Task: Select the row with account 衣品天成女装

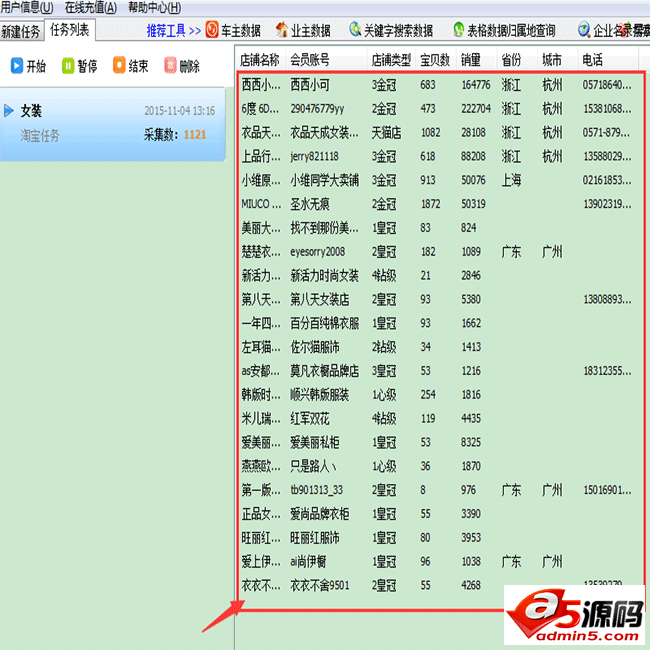Action: point(441,133)
